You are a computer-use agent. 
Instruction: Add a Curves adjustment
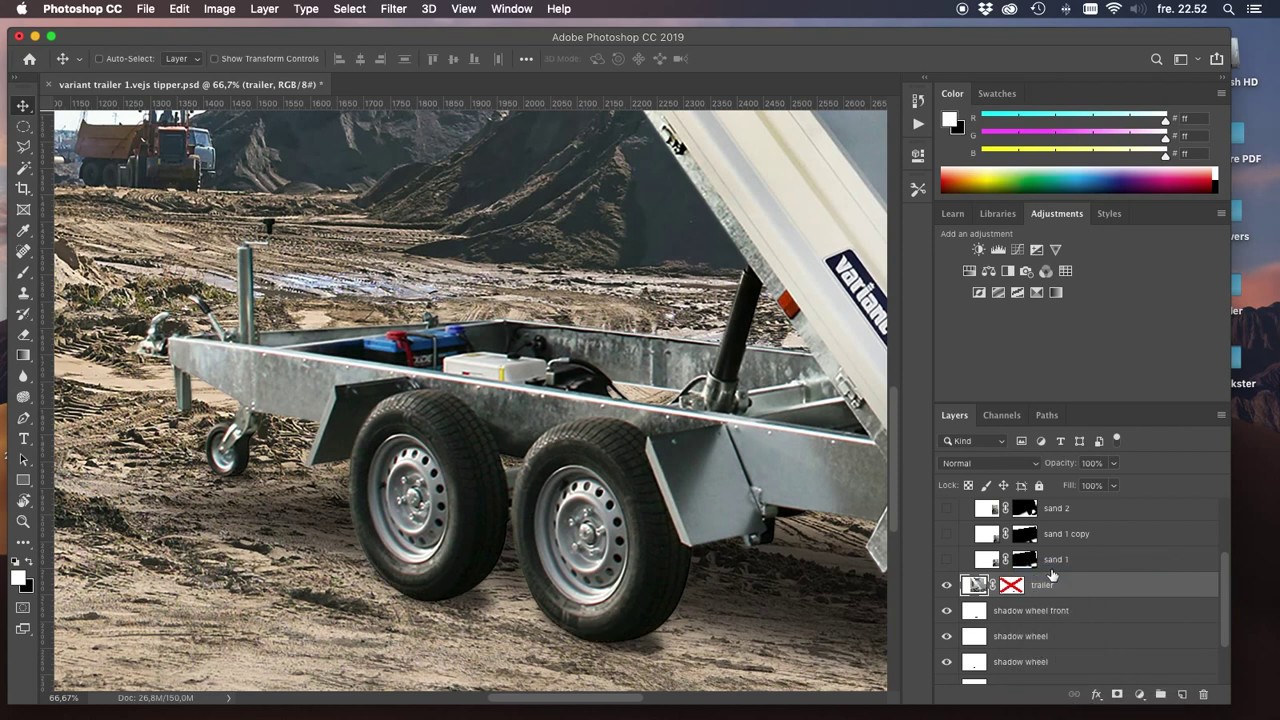point(1017,250)
